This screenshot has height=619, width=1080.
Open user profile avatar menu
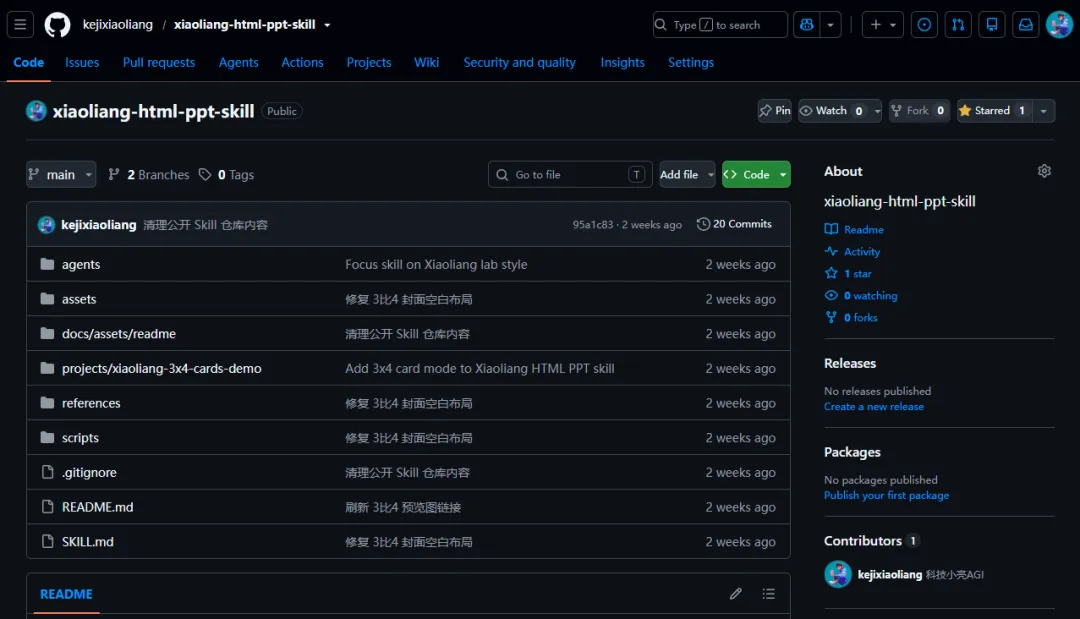pos(1059,25)
